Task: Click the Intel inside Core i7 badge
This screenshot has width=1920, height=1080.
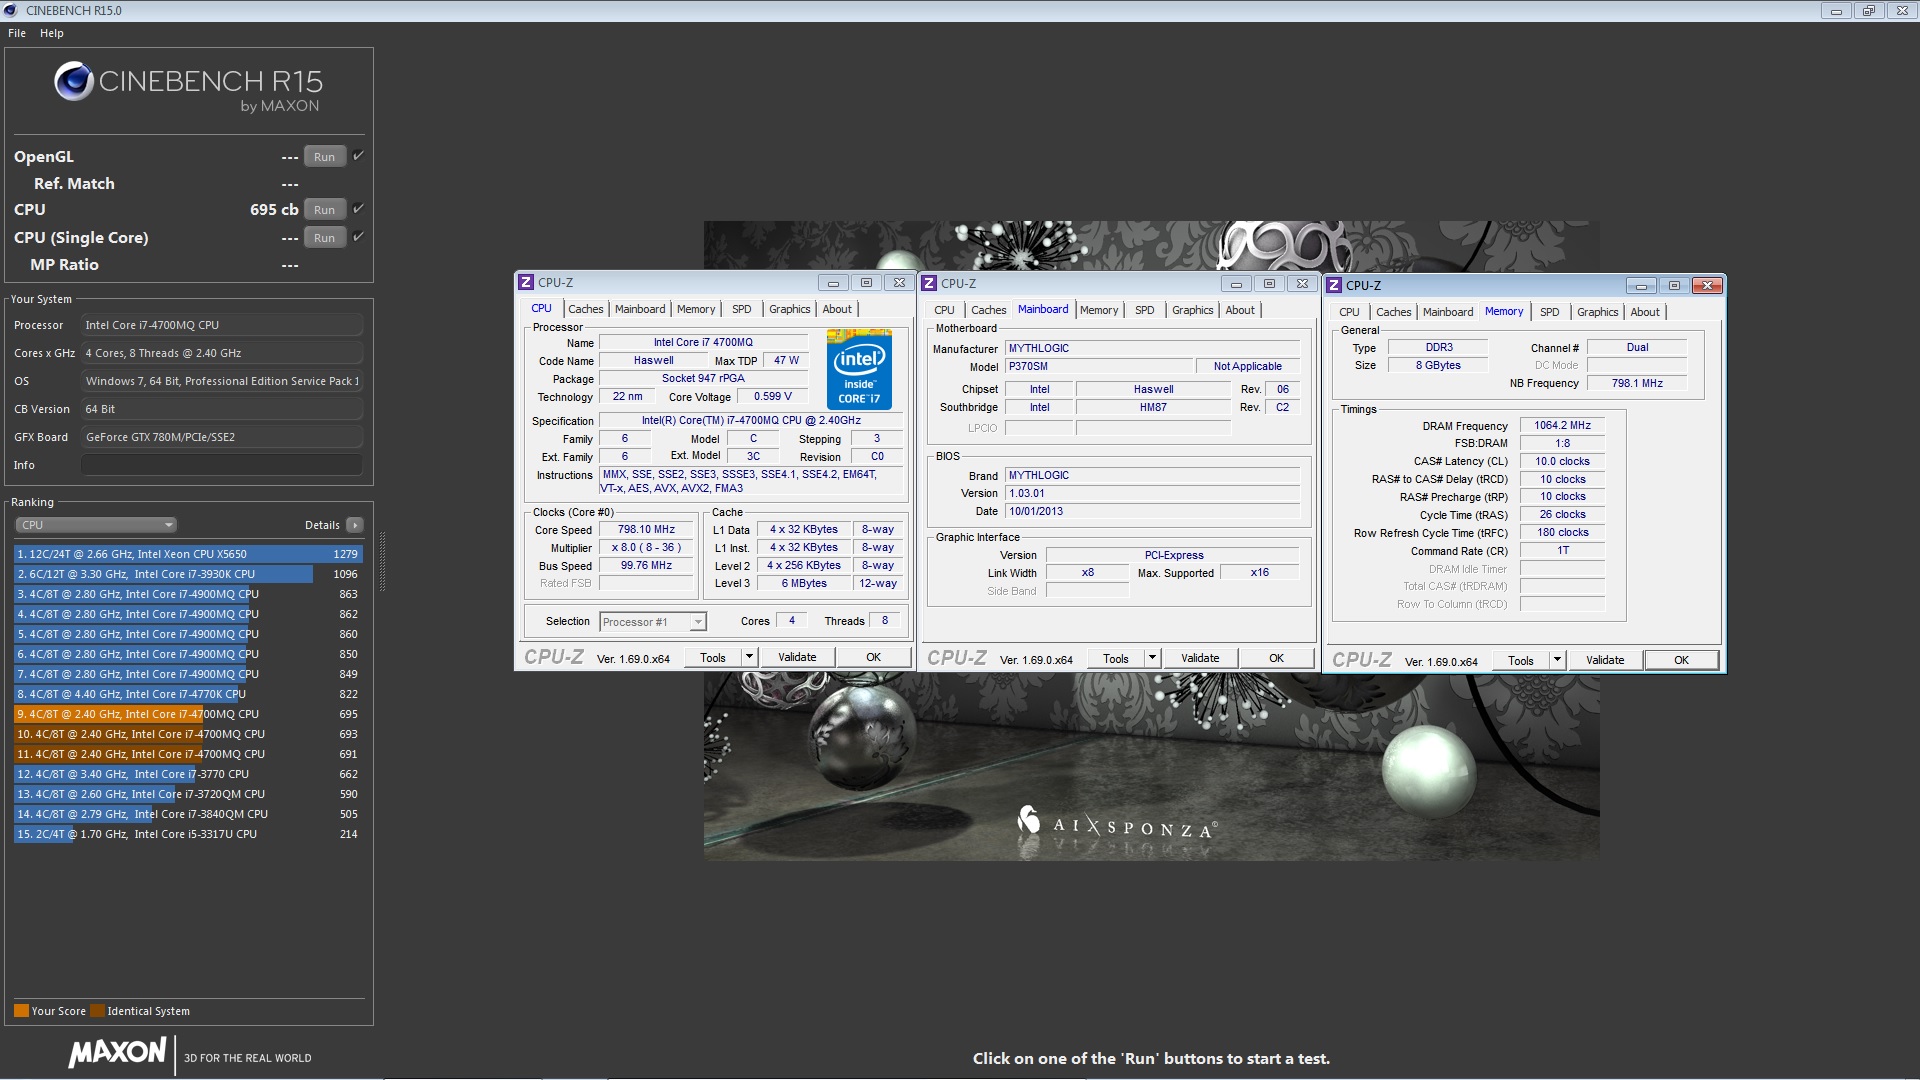Action: tap(859, 369)
